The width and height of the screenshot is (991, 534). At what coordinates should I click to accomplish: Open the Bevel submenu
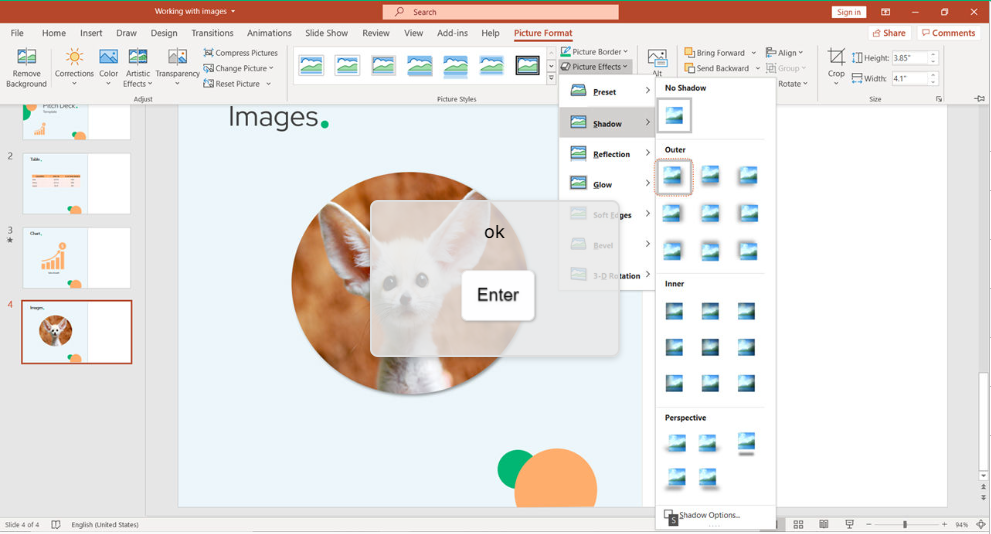tap(607, 245)
